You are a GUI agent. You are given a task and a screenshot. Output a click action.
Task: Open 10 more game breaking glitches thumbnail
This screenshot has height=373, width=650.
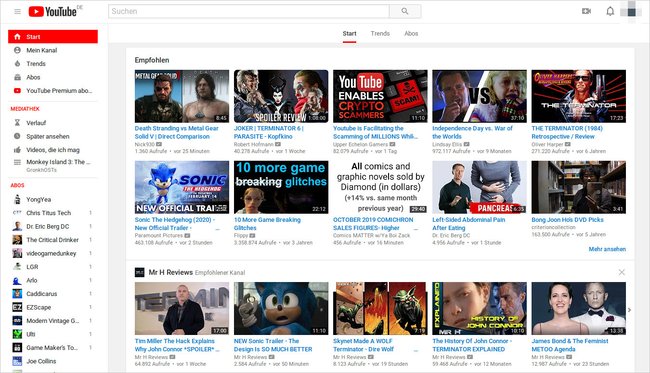(281, 187)
